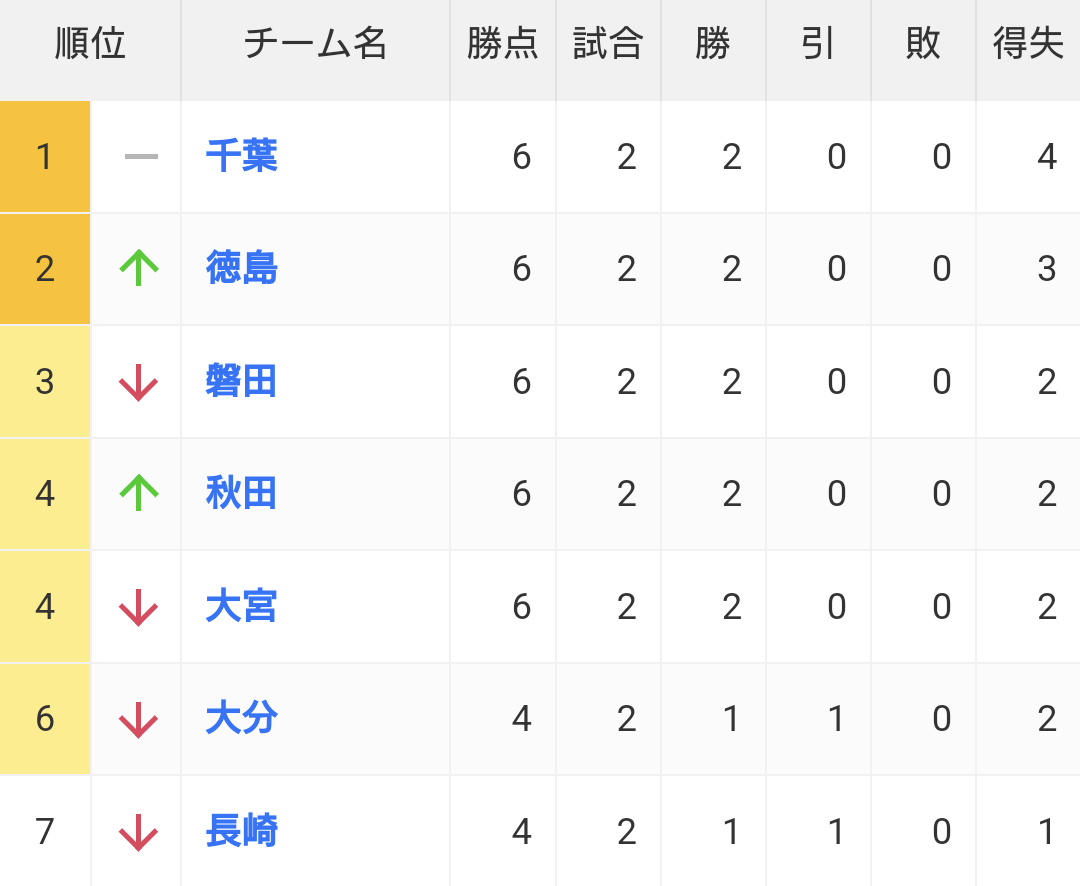The height and width of the screenshot is (886, 1080).
Task: Open the 千葉 team link
Action: point(241,156)
